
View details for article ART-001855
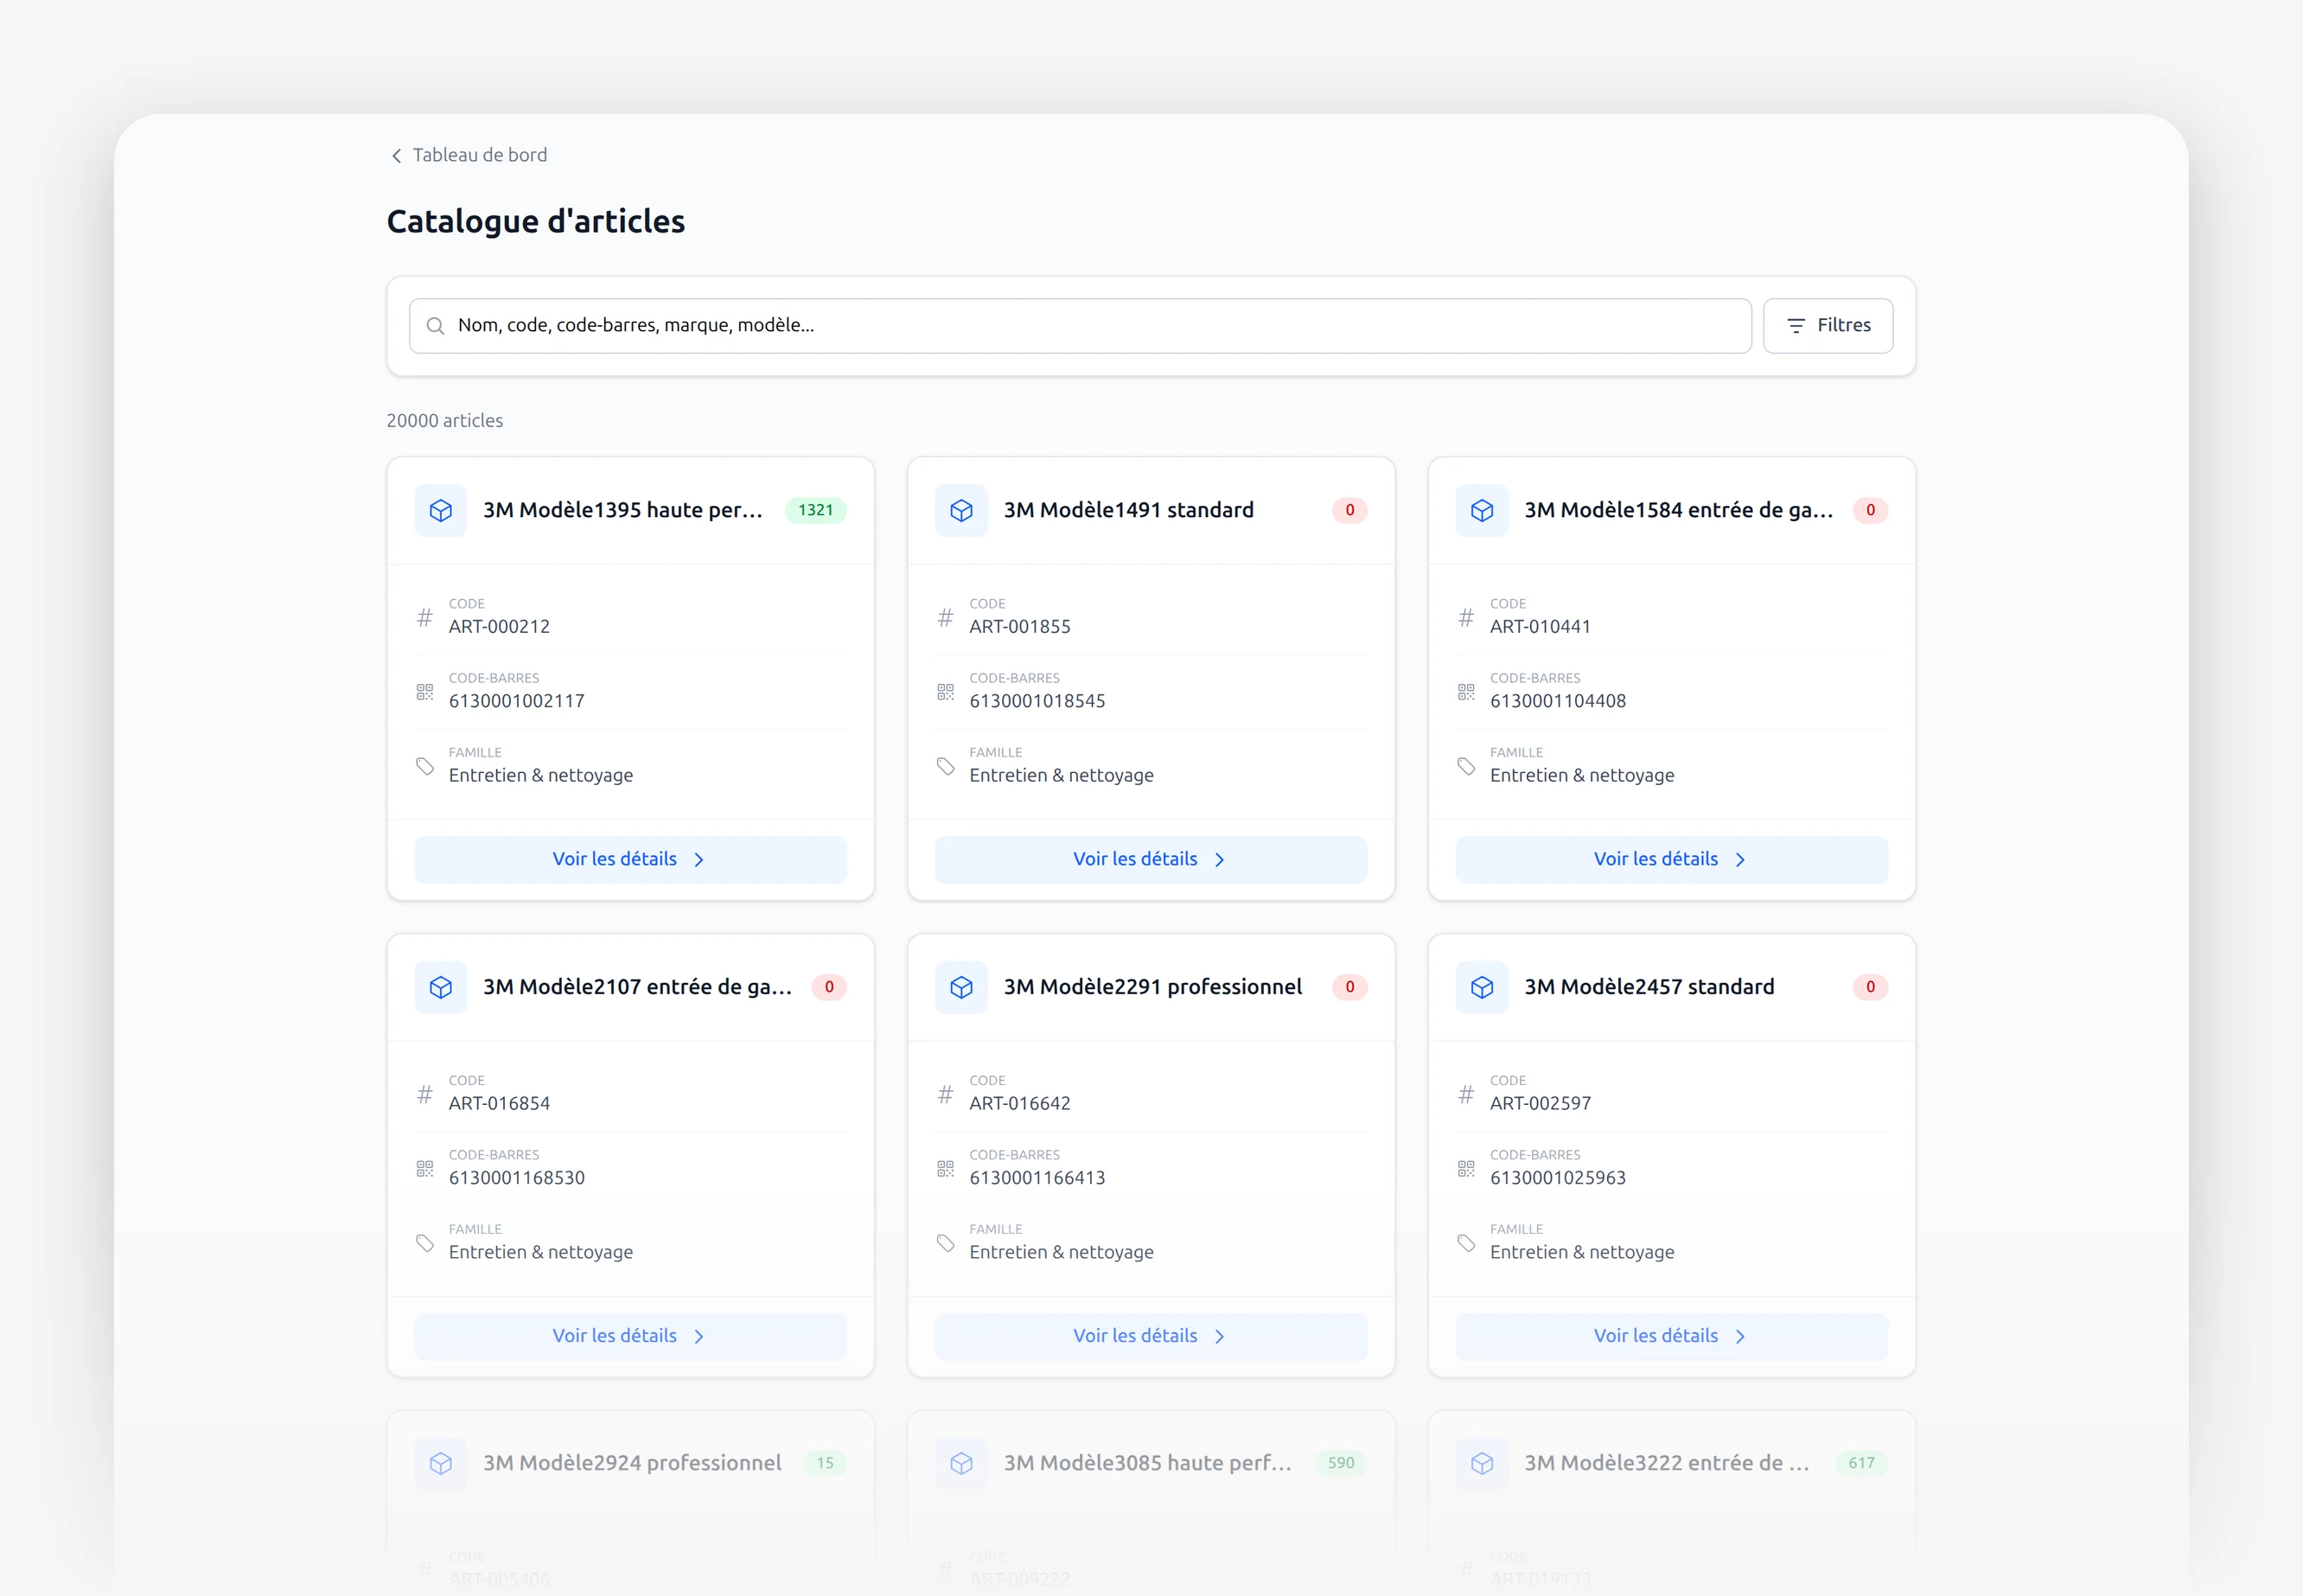click(x=1151, y=860)
